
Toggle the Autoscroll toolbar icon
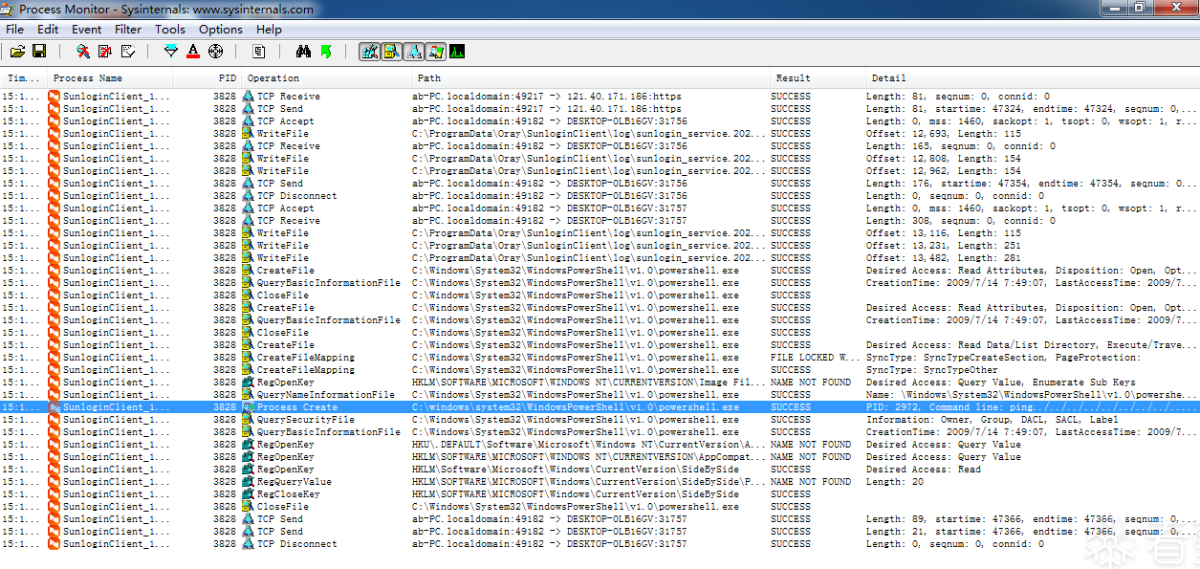[104, 52]
